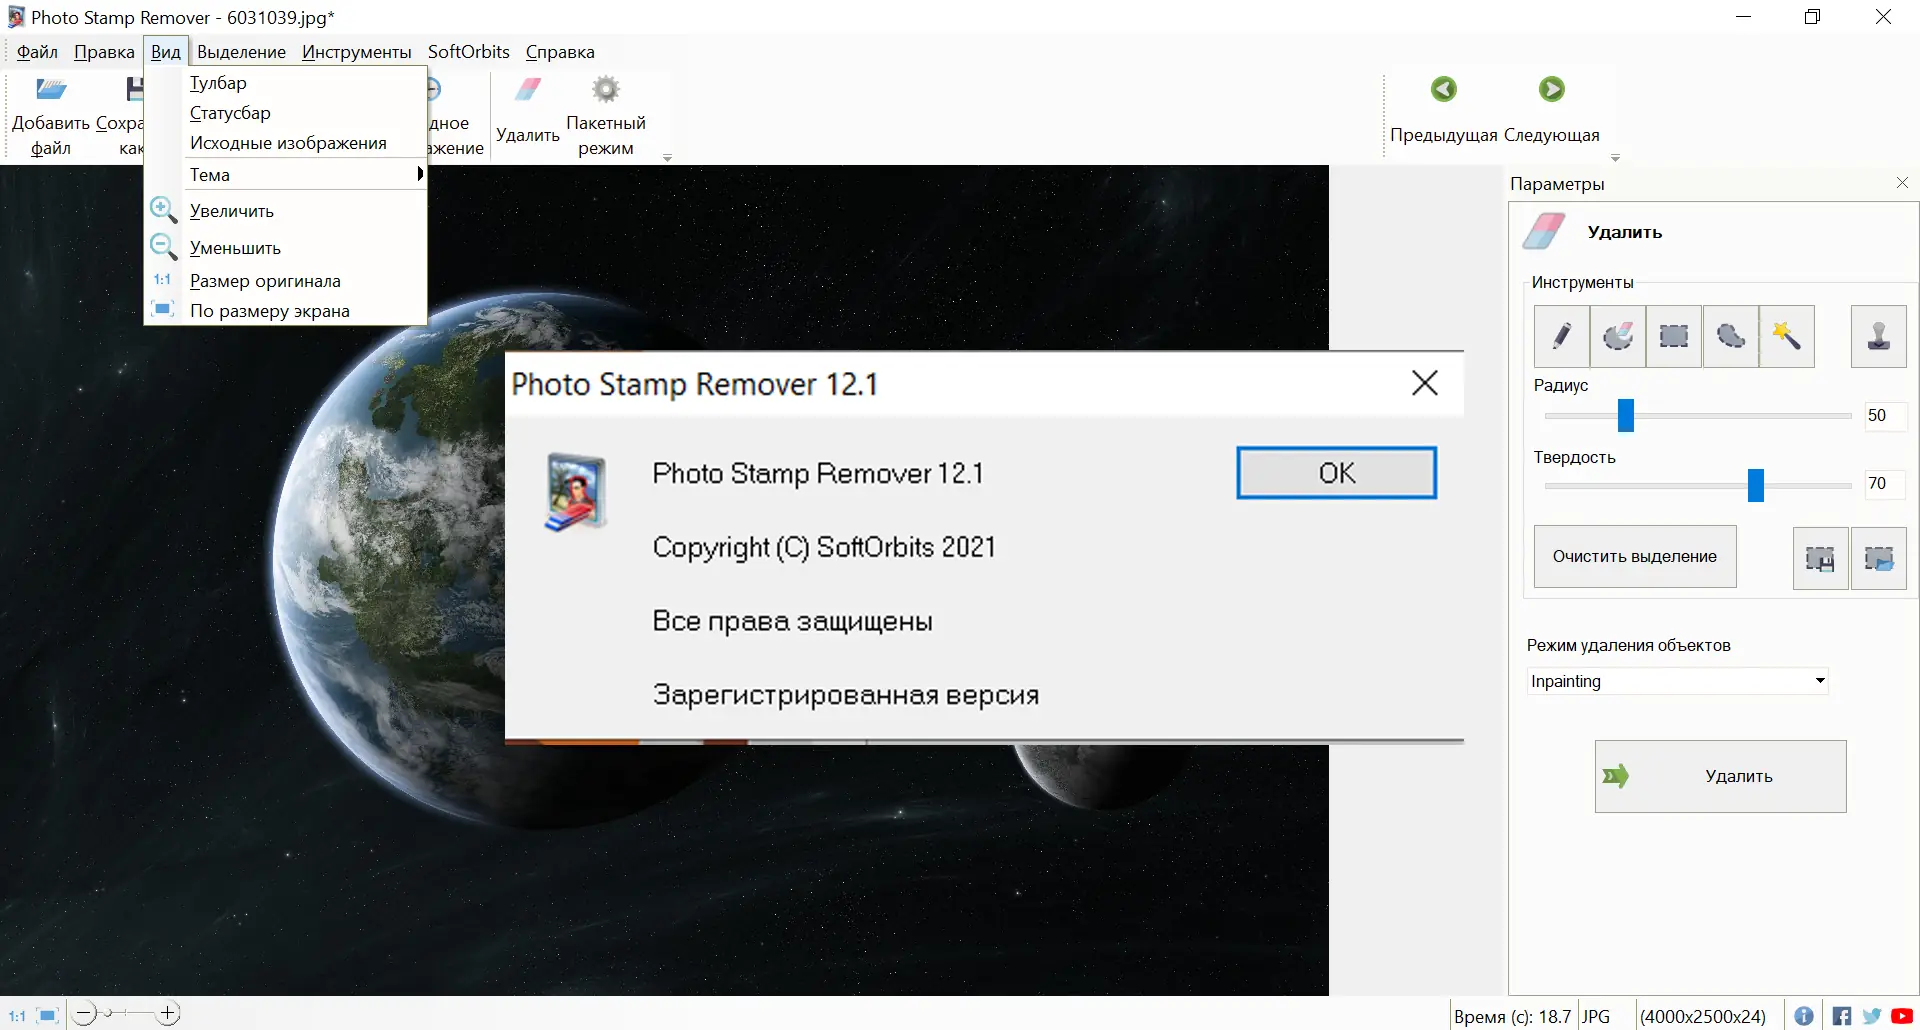1920x1030 pixels.
Task: Click the JPG format status bar entry
Action: click(1596, 1017)
